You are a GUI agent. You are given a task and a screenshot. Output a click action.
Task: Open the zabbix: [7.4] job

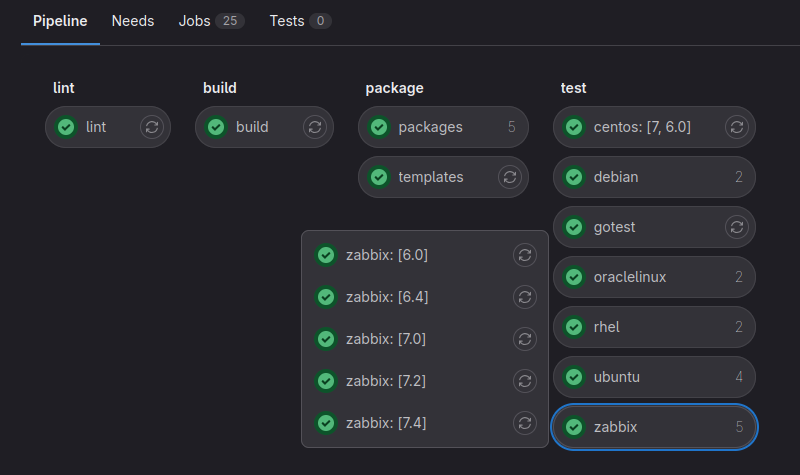[x=386, y=423]
